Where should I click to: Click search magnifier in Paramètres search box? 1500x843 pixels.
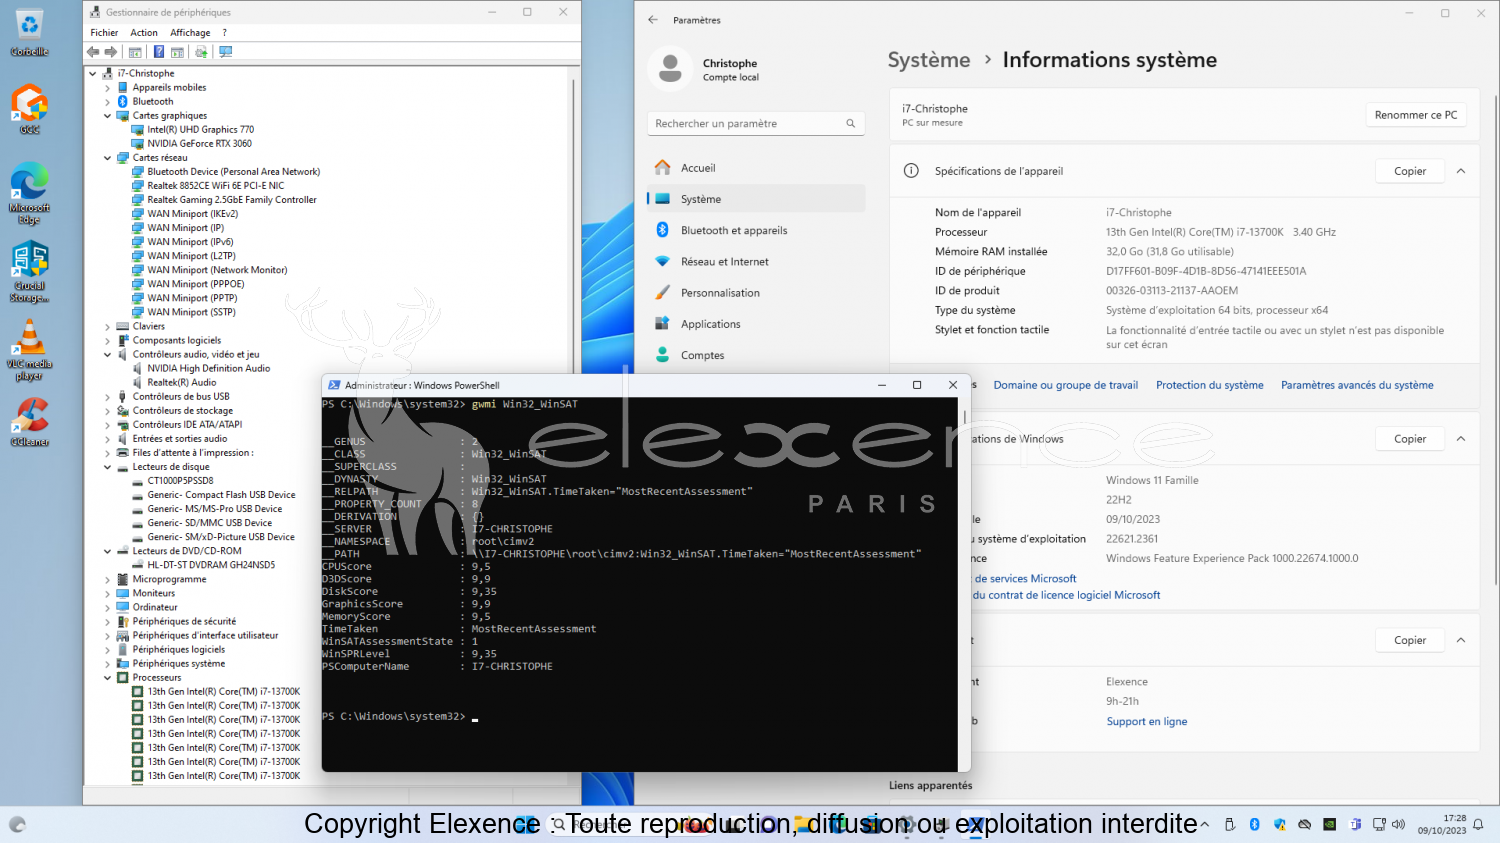(851, 124)
